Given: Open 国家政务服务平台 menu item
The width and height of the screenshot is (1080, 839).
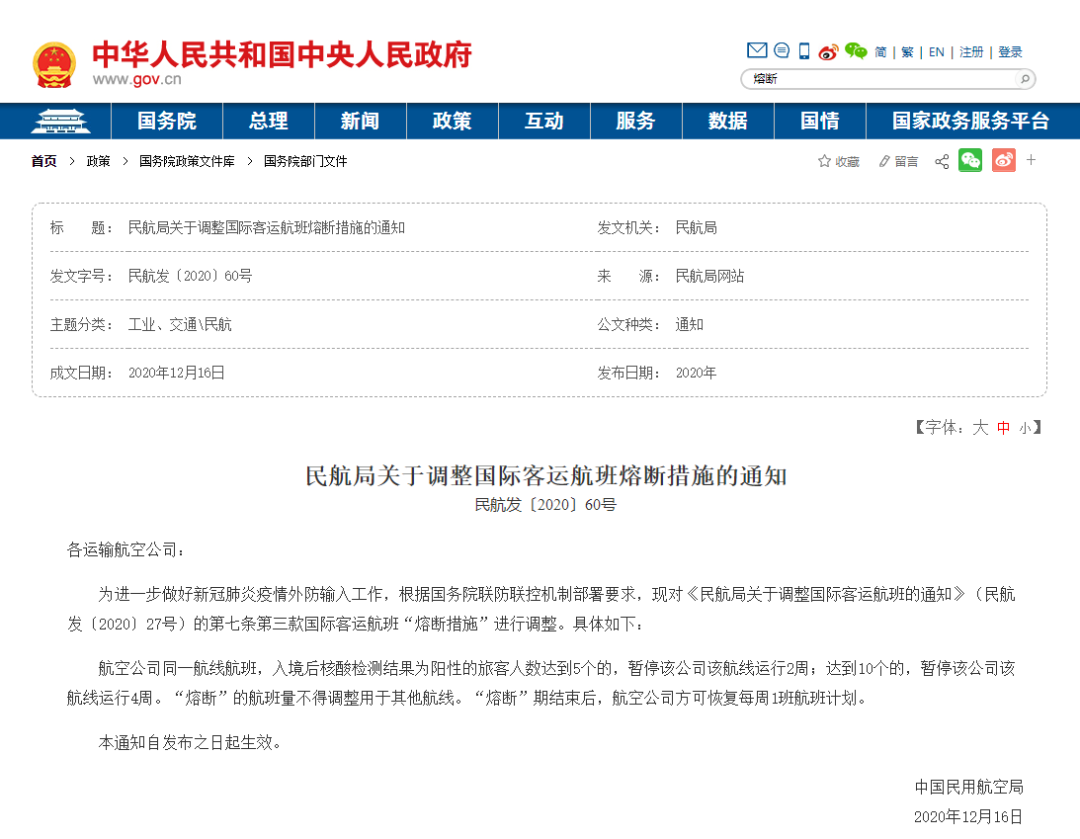Looking at the screenshot, I should (x=970, y=121).
